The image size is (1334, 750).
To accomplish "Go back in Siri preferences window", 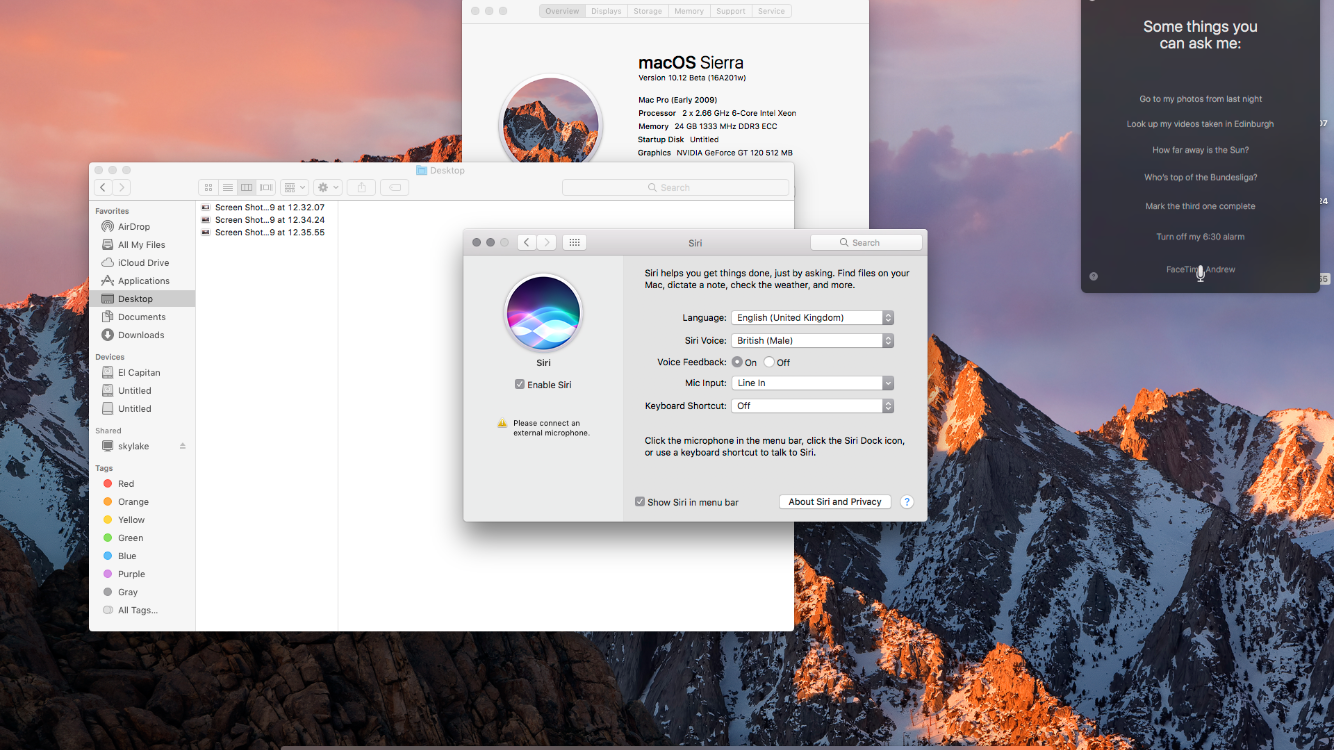I will [526, 242].
